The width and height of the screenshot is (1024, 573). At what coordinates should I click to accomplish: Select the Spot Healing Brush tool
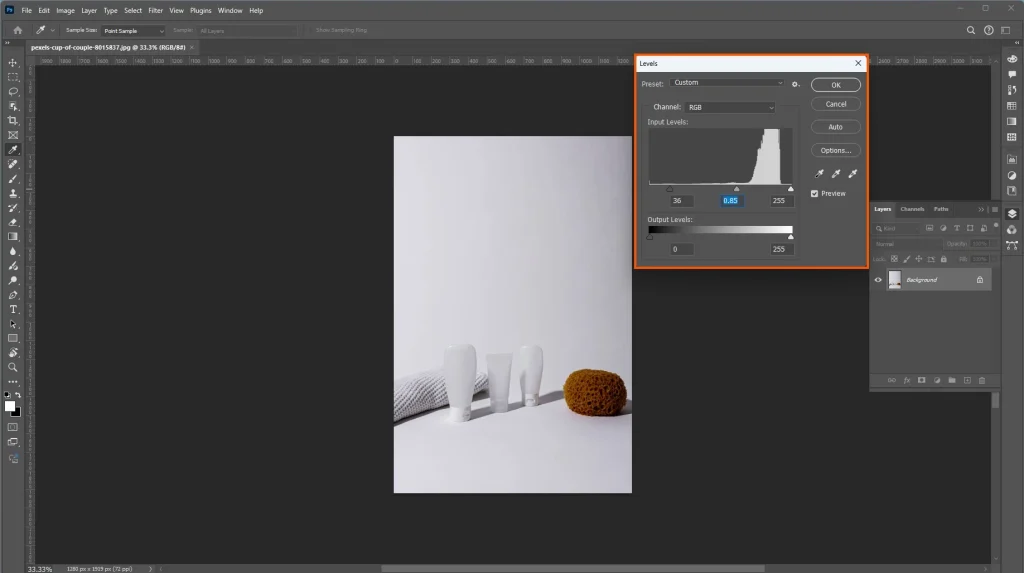(12, 164)
